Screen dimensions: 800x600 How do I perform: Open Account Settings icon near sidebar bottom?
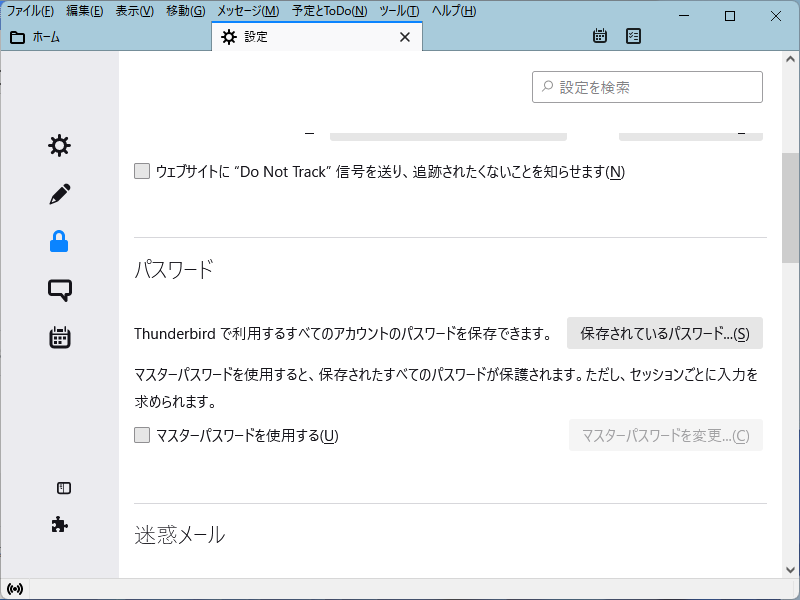[64, 488]
